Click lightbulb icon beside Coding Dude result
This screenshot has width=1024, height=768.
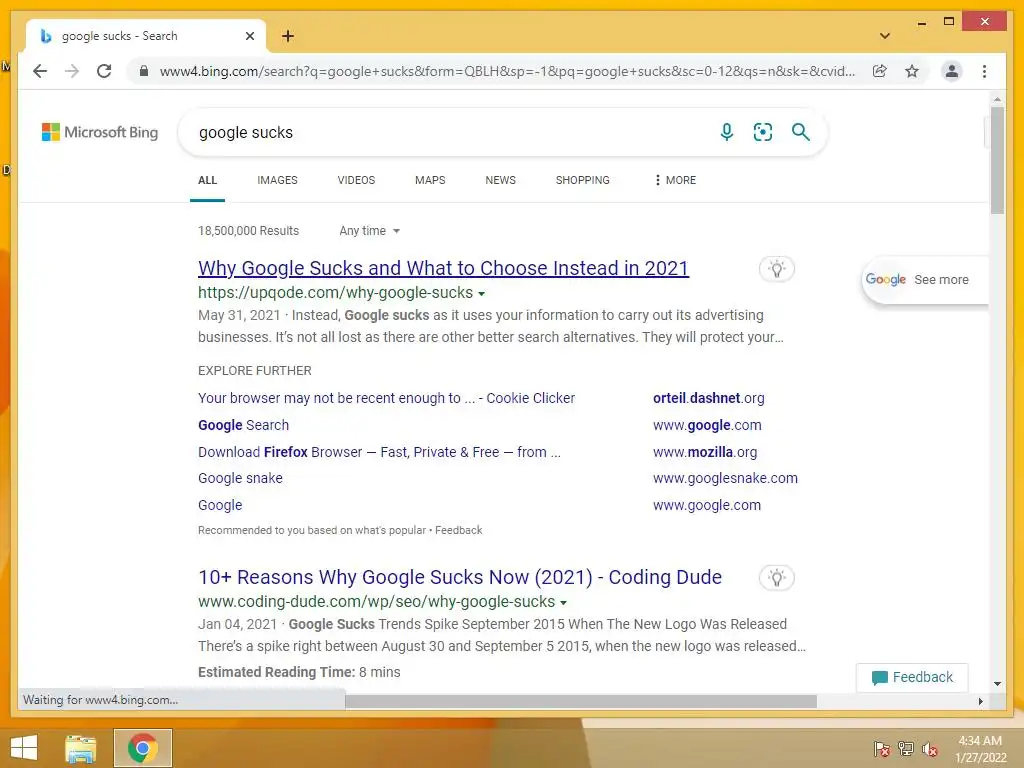tap(776, 578)
